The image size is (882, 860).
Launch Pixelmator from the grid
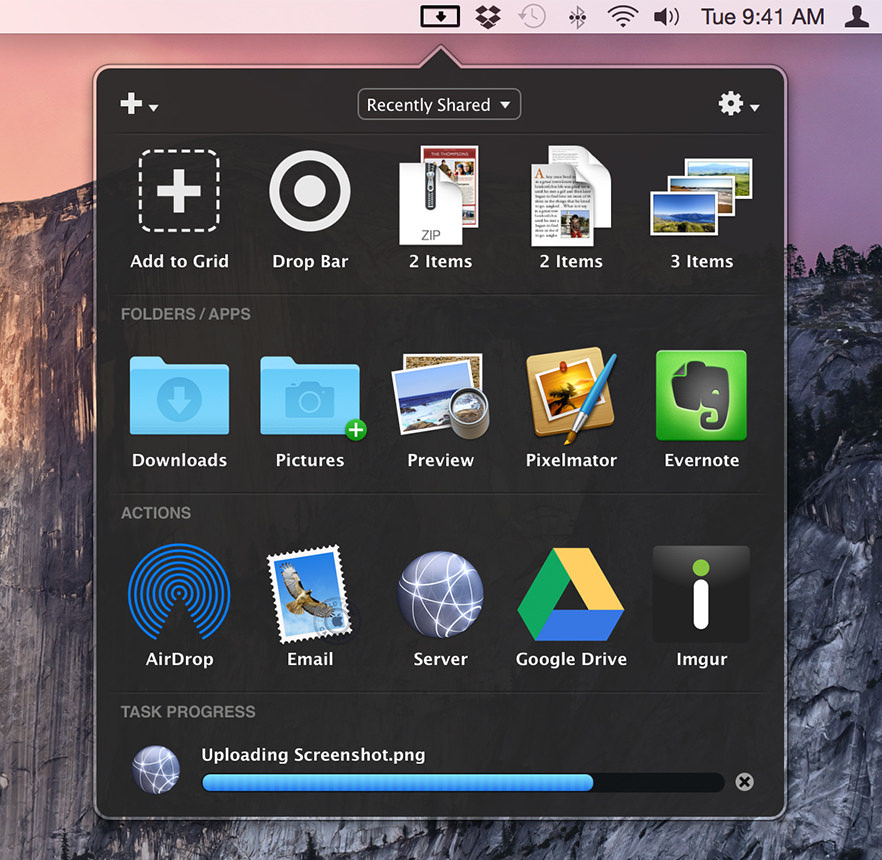(x=570, y=395)
